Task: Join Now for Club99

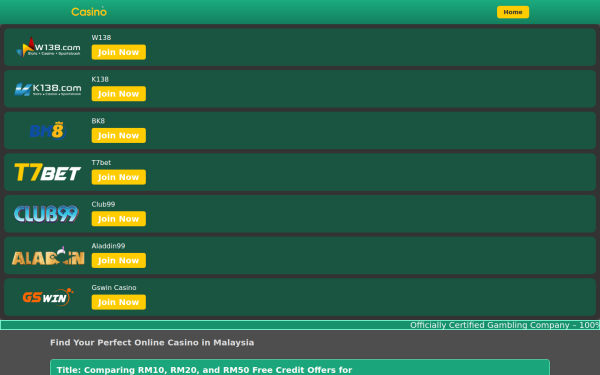Action: 119,219
